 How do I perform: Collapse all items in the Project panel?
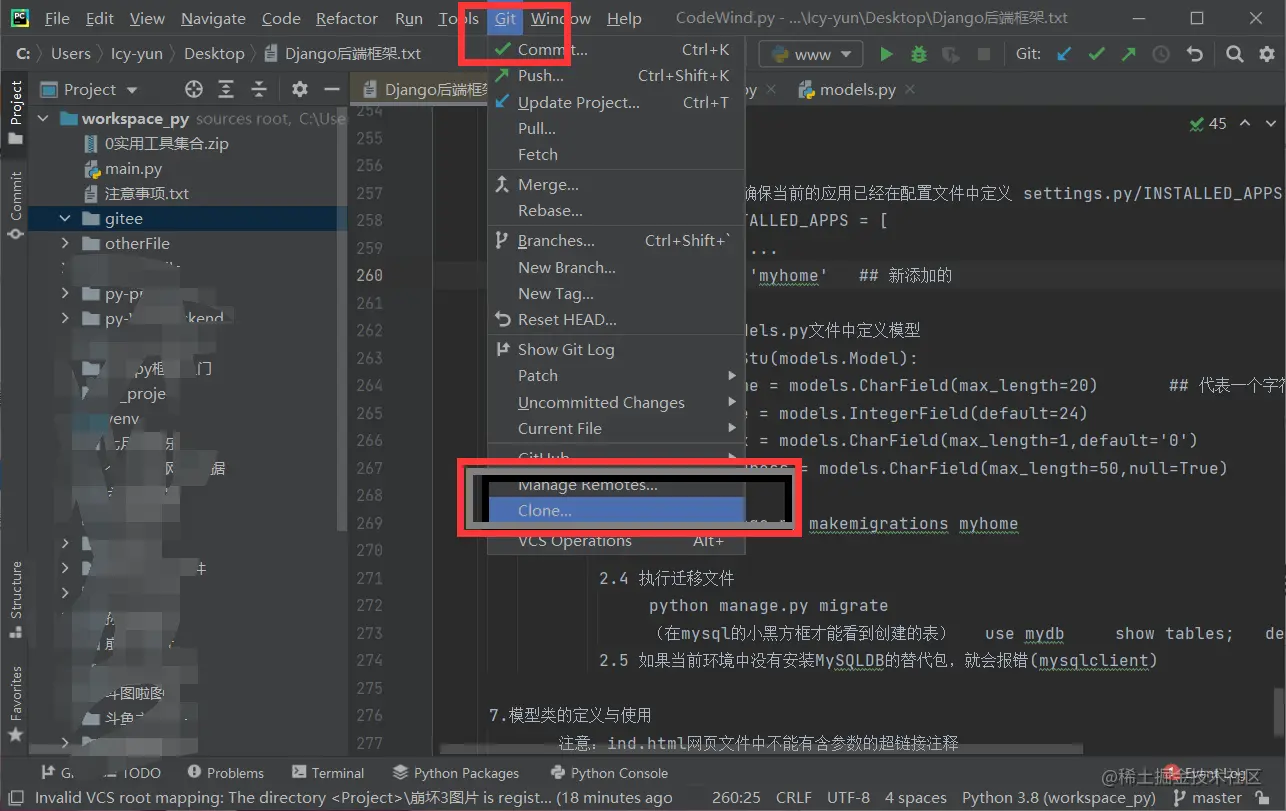pyautogui.click(x=259, y=89)
